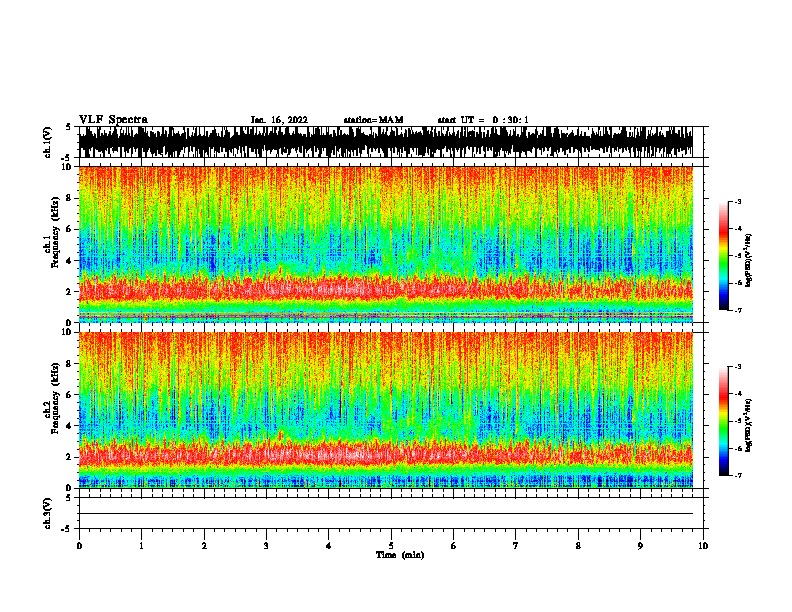Click the "-3" label on ch.1 colorbar
The height and width of the screenshot is (612, 792).
point(738,201)
